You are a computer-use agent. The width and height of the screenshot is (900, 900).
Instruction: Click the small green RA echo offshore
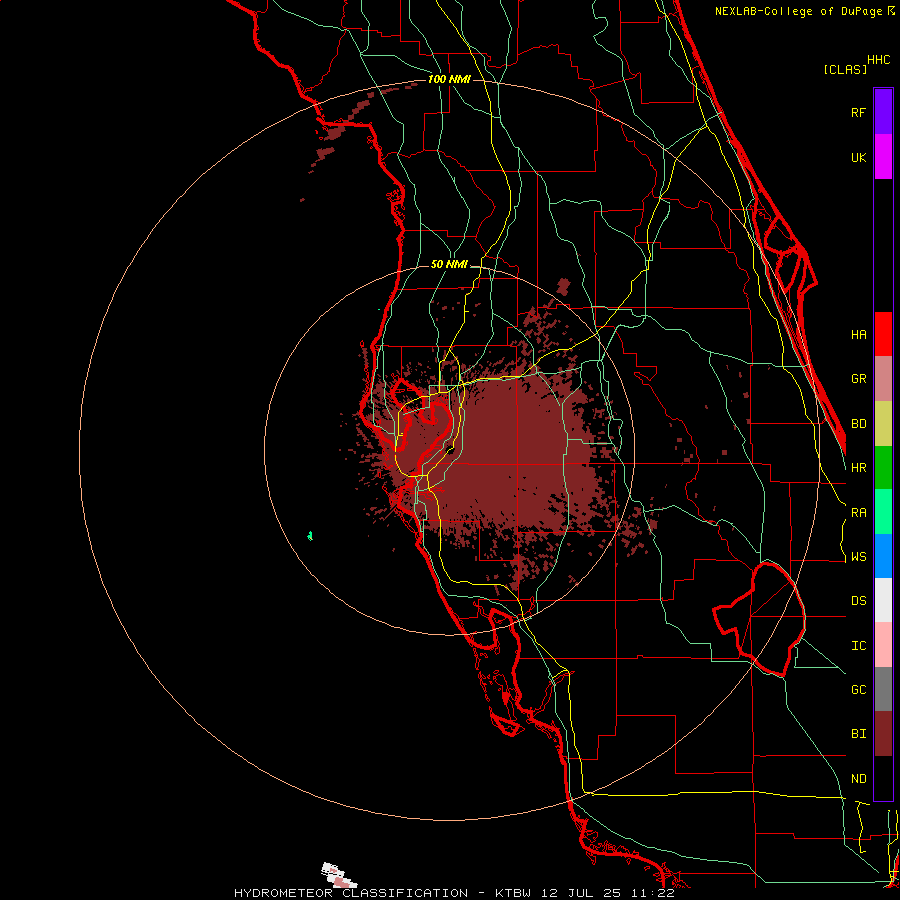click(x=310, y=536)
